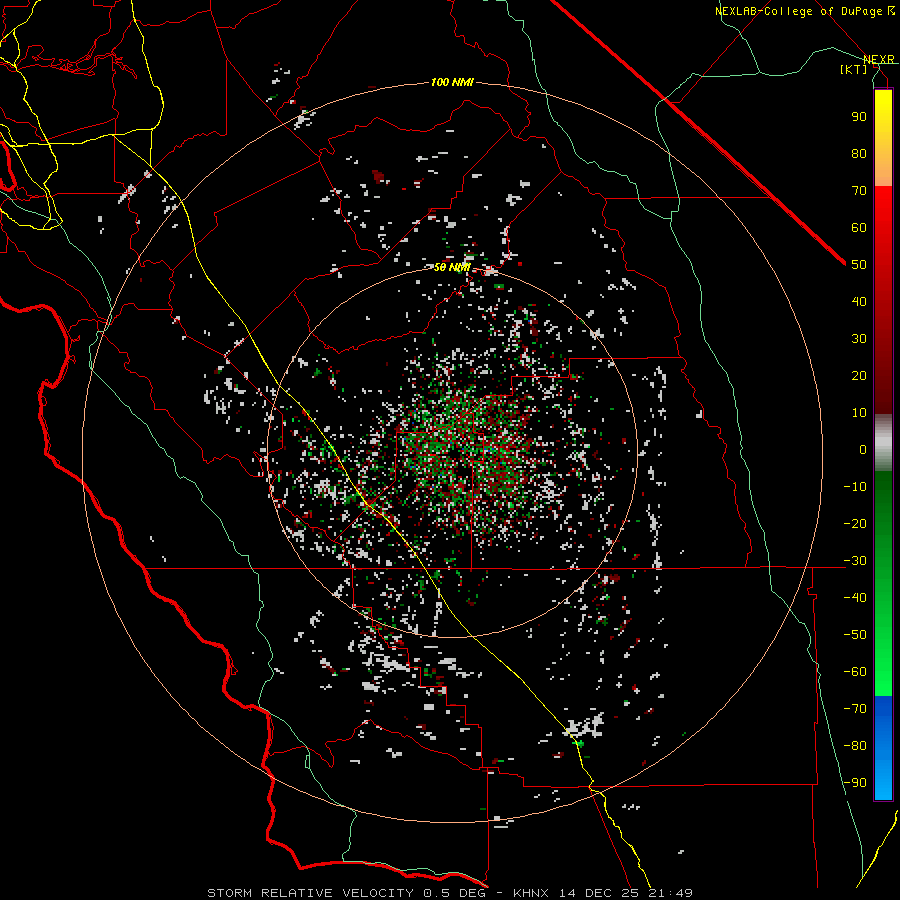Viewport: 900px width, 900px height.
Task: Click the "14 DEC 25" date in caption
Action: pyautogui.click(x=599, y=893)
